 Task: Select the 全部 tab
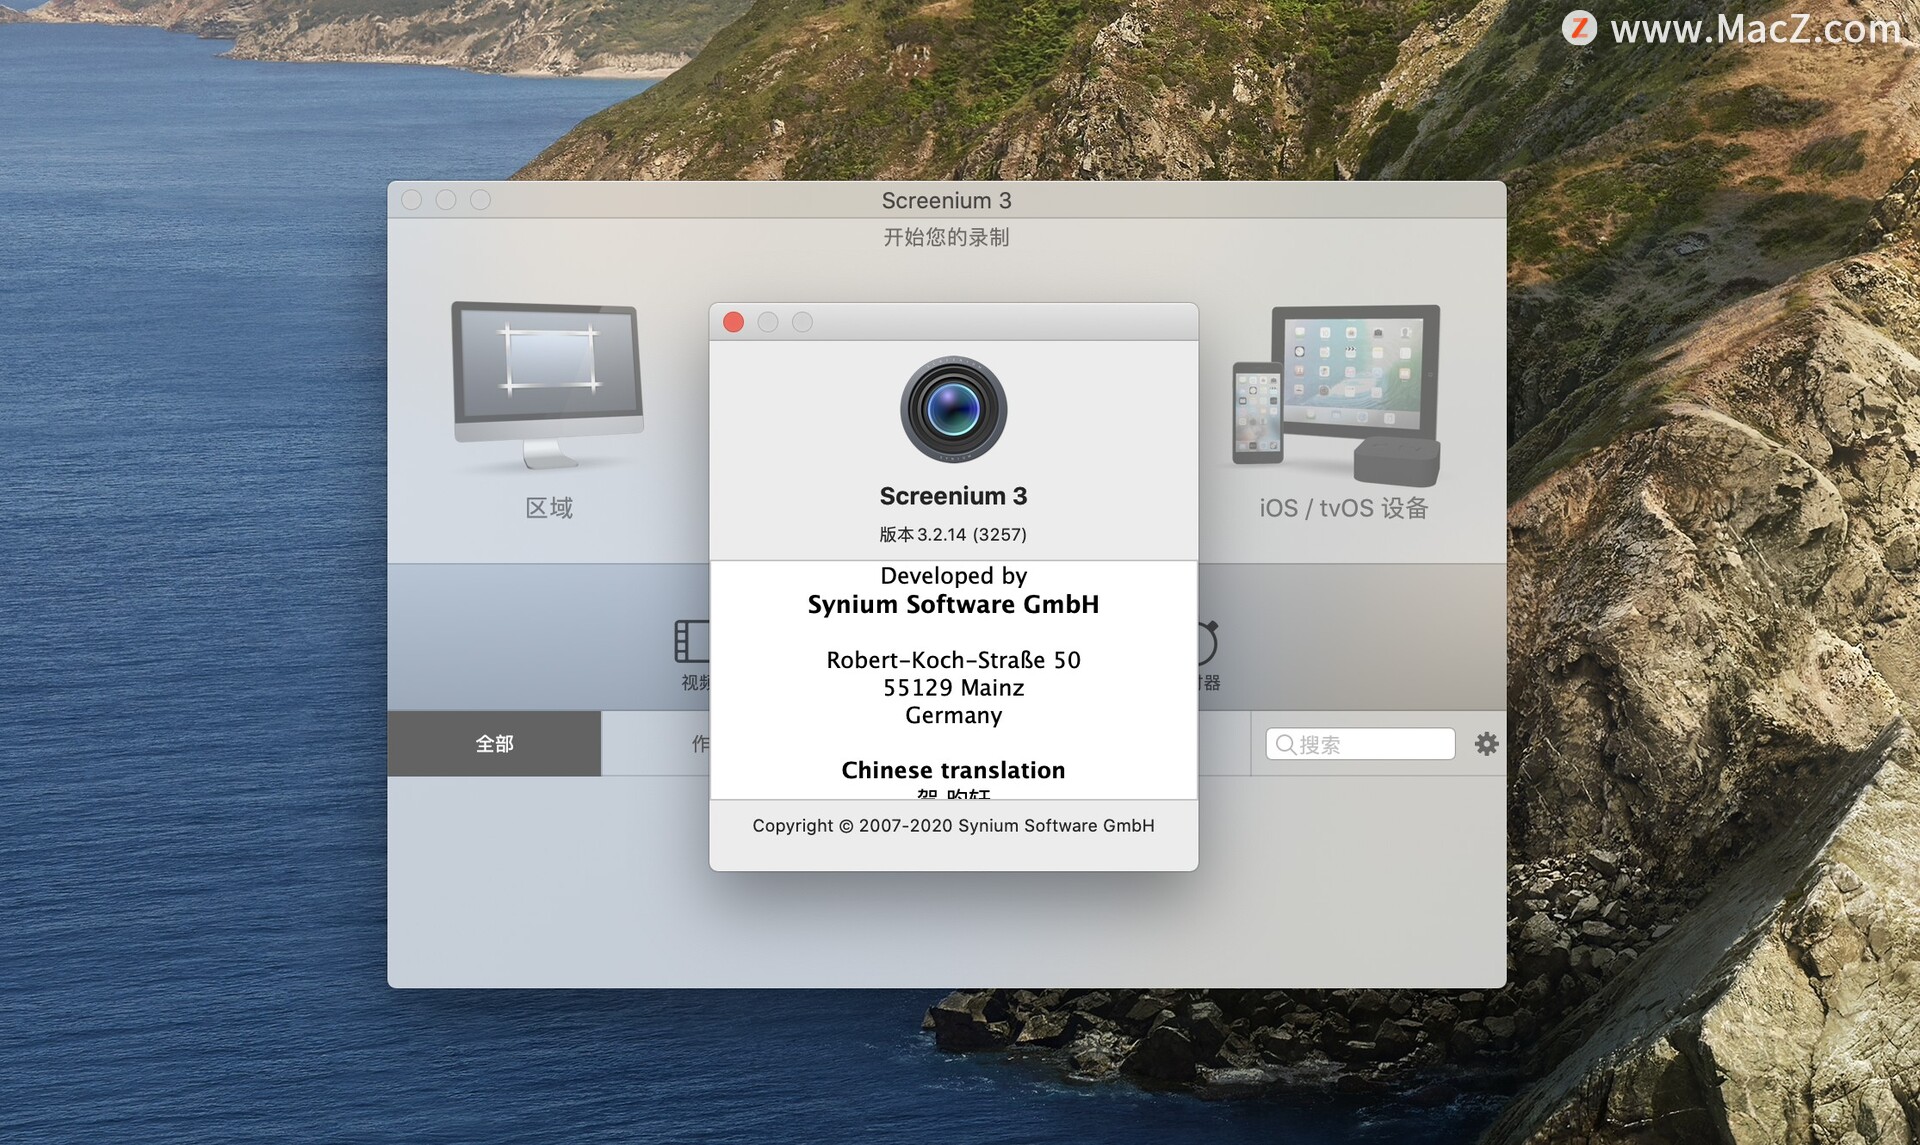point(494,744)
